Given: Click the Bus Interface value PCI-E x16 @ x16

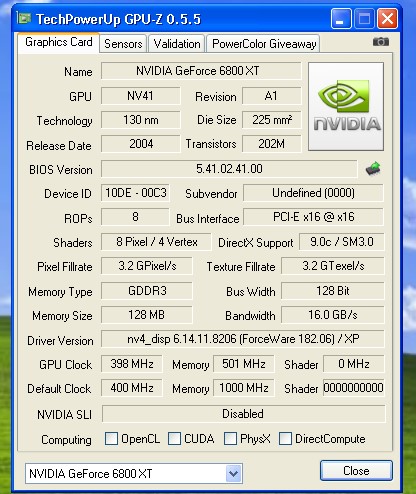Looking at the screenshot, I should pyautogui.click(x=313, y=217).
